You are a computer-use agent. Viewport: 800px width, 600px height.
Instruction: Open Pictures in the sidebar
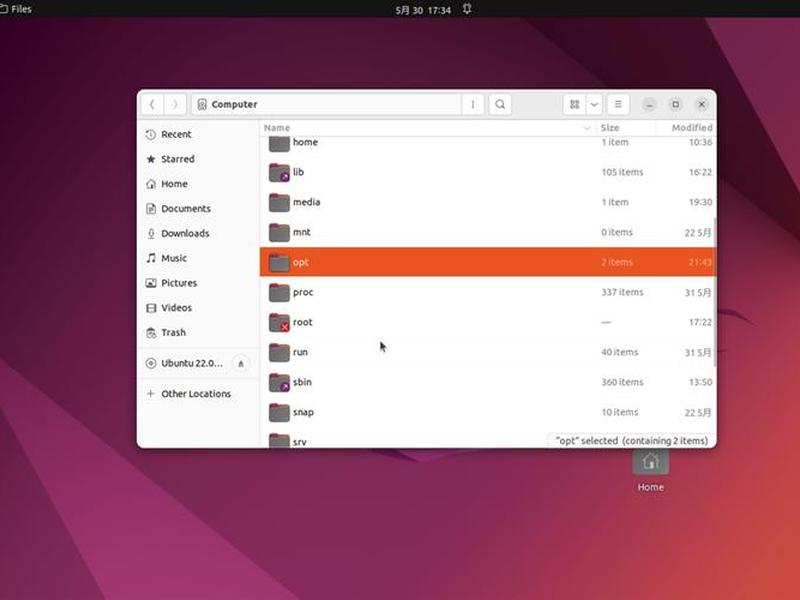click(x=198, y=283)
